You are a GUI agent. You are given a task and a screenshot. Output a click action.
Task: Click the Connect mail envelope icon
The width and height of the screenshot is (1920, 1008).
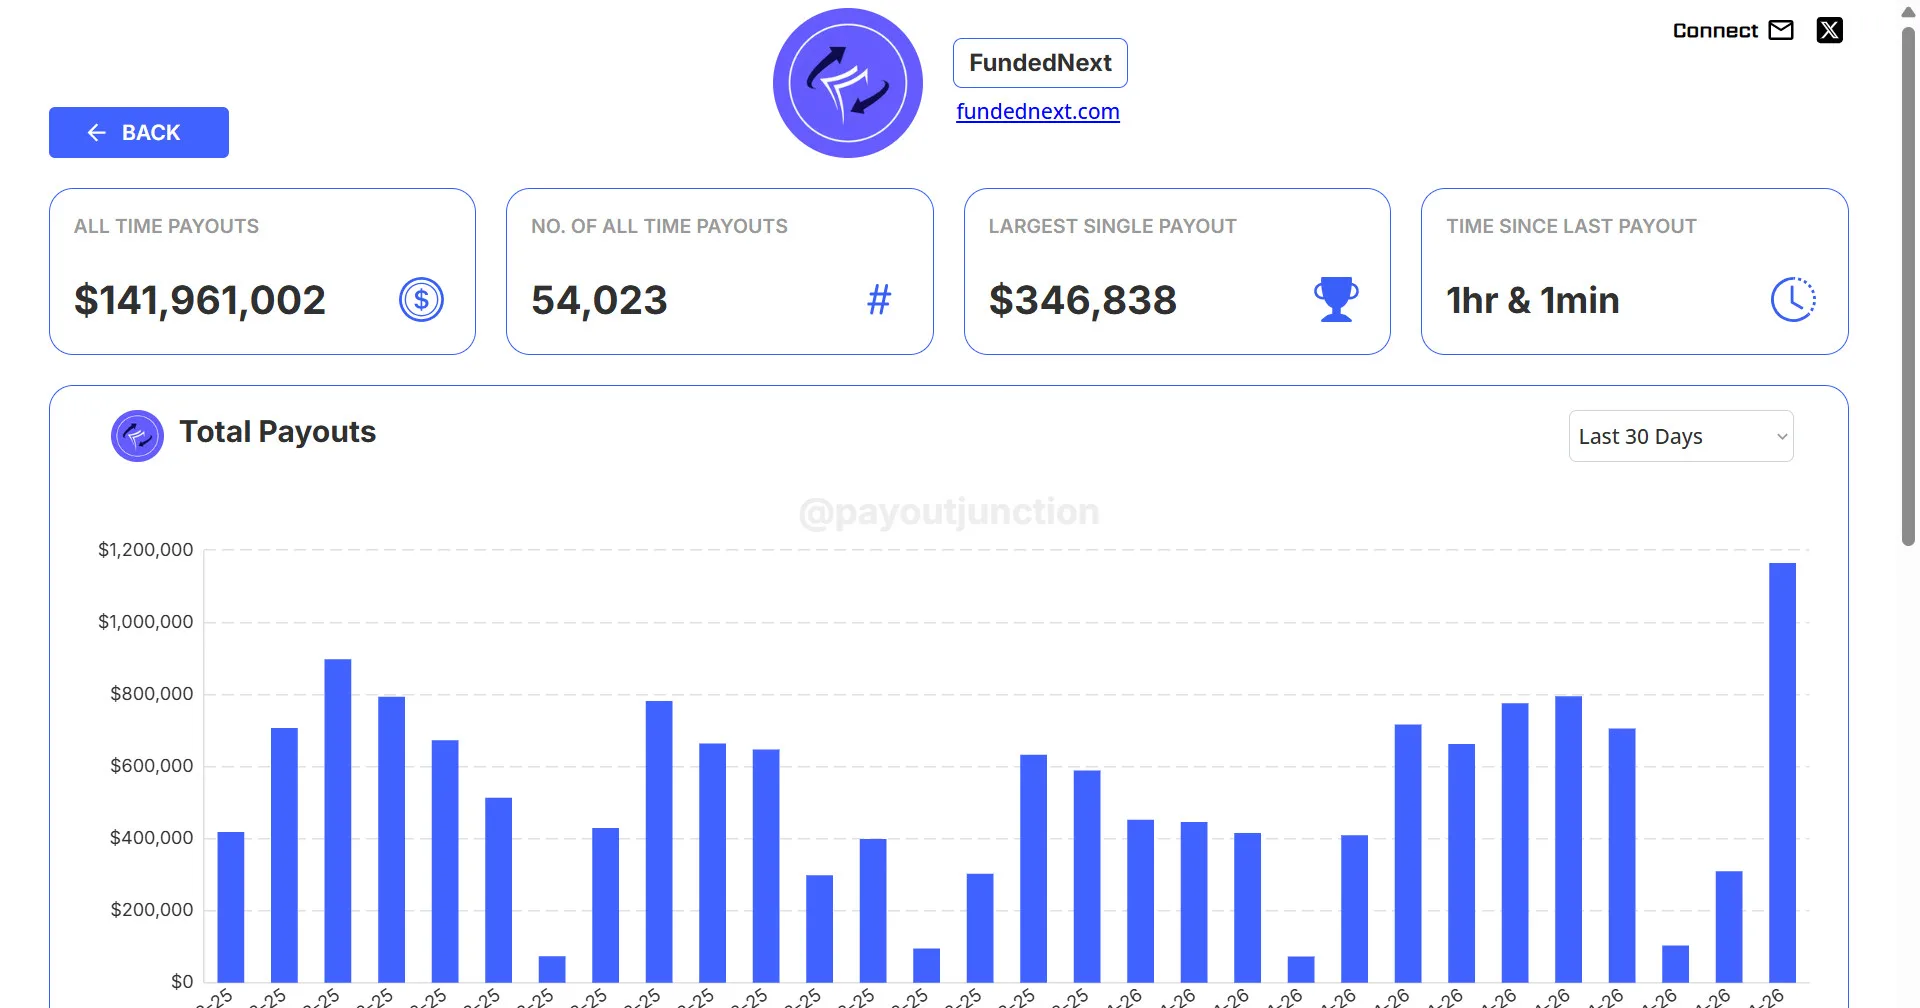pyautogui.click(x=1781, y=30)
